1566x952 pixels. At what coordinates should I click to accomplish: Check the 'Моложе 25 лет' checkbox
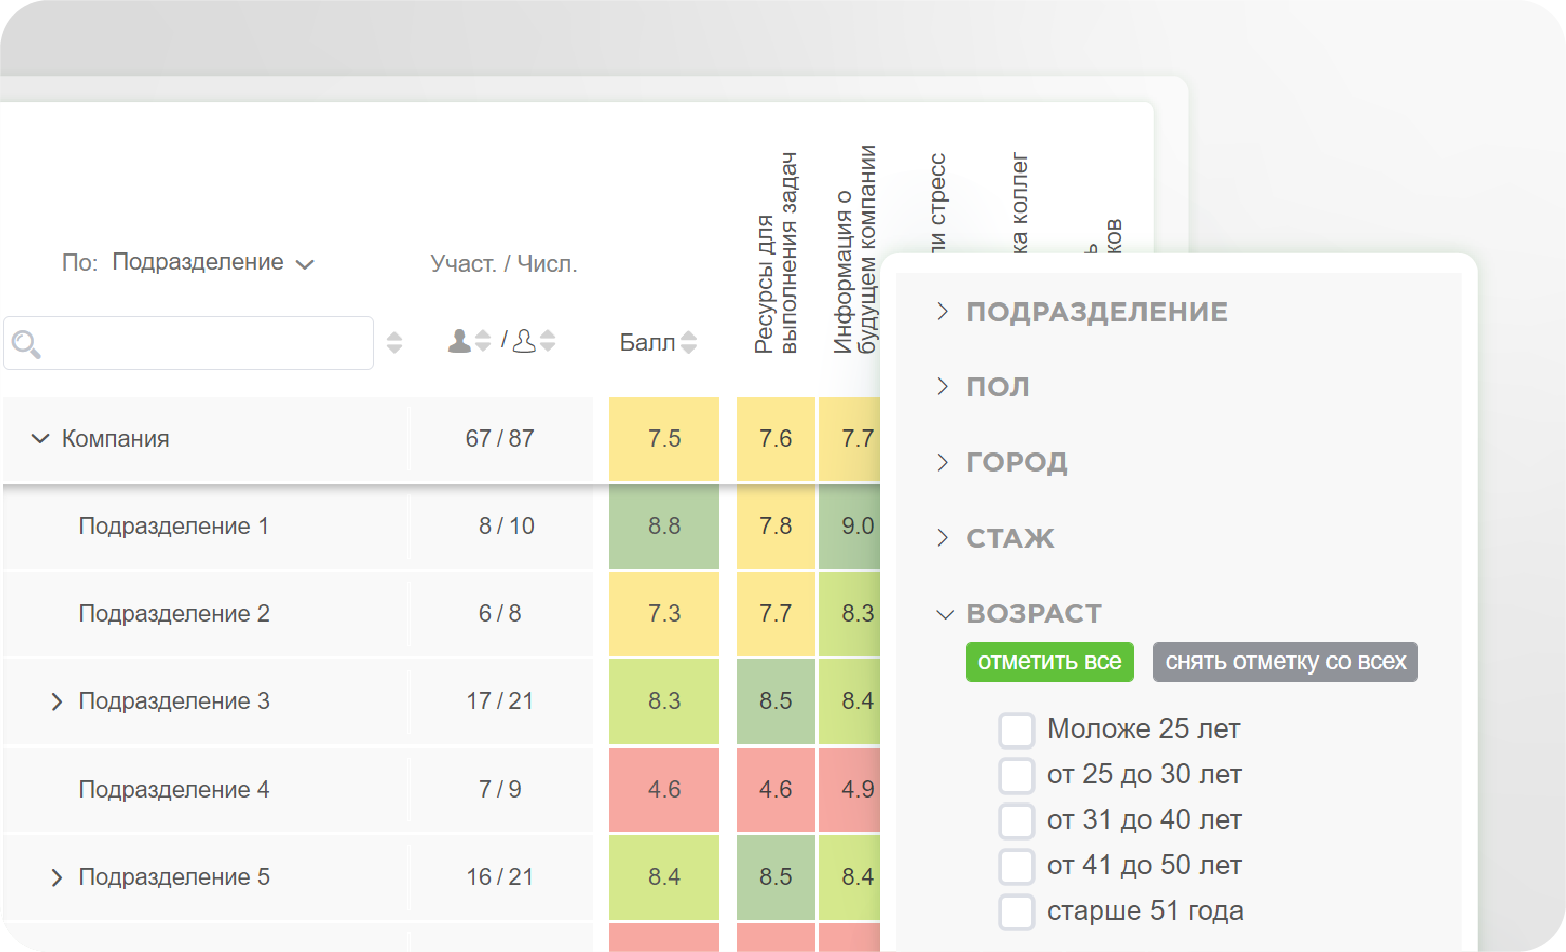pyautogui.click(x=1016, y=730)
